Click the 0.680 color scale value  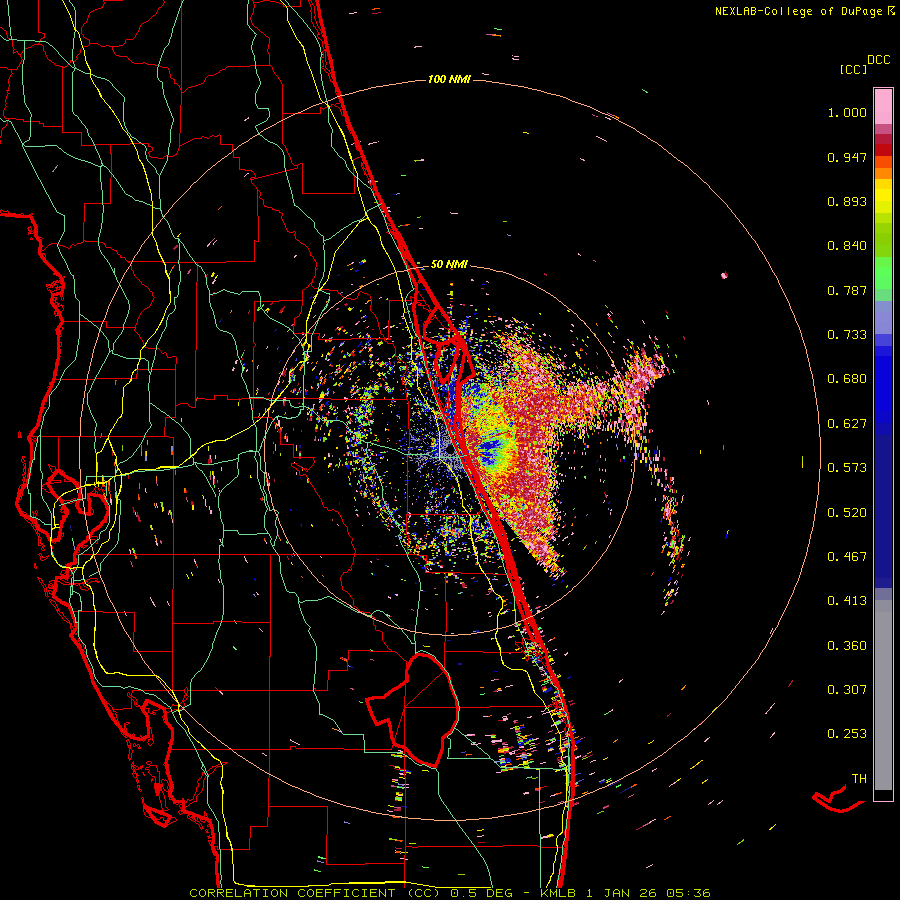847,379
